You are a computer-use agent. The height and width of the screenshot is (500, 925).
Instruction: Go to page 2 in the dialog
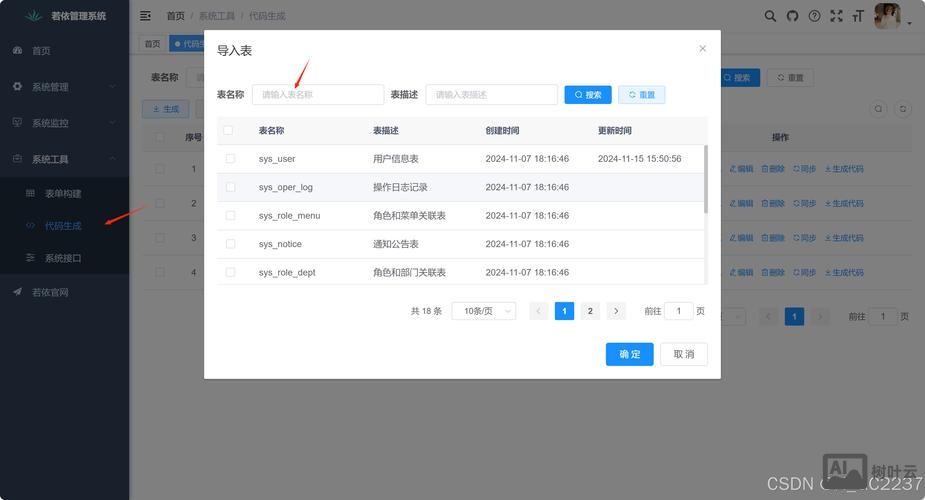click(590, 311)
